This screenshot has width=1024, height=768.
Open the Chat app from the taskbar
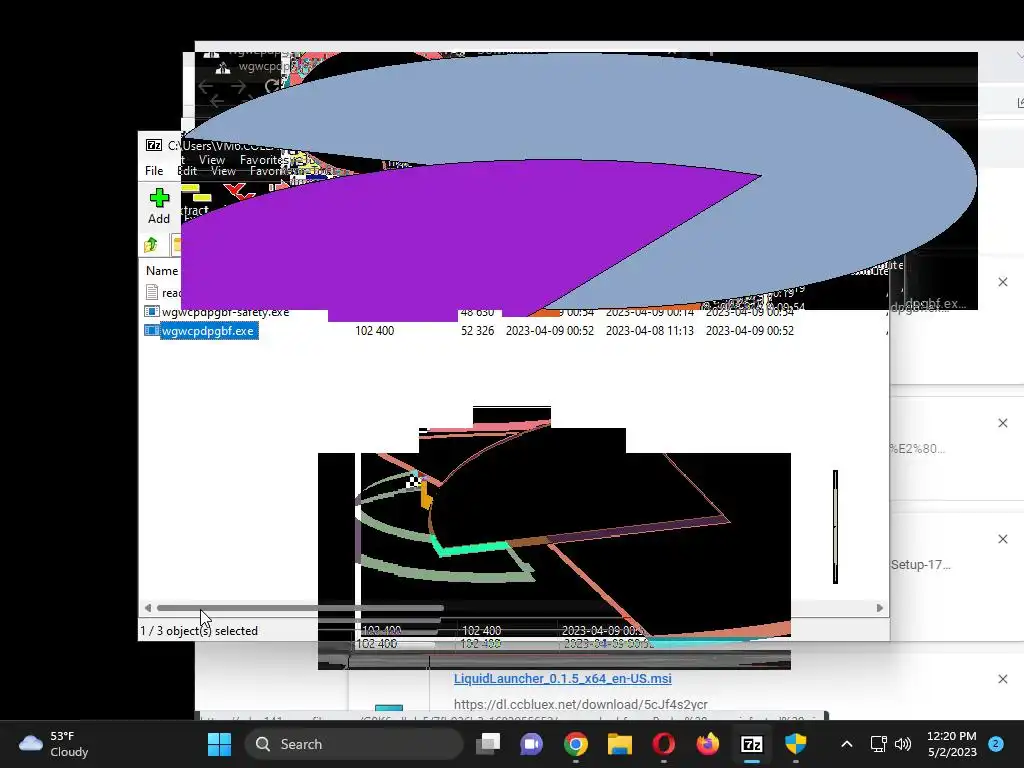click(532, 744)
